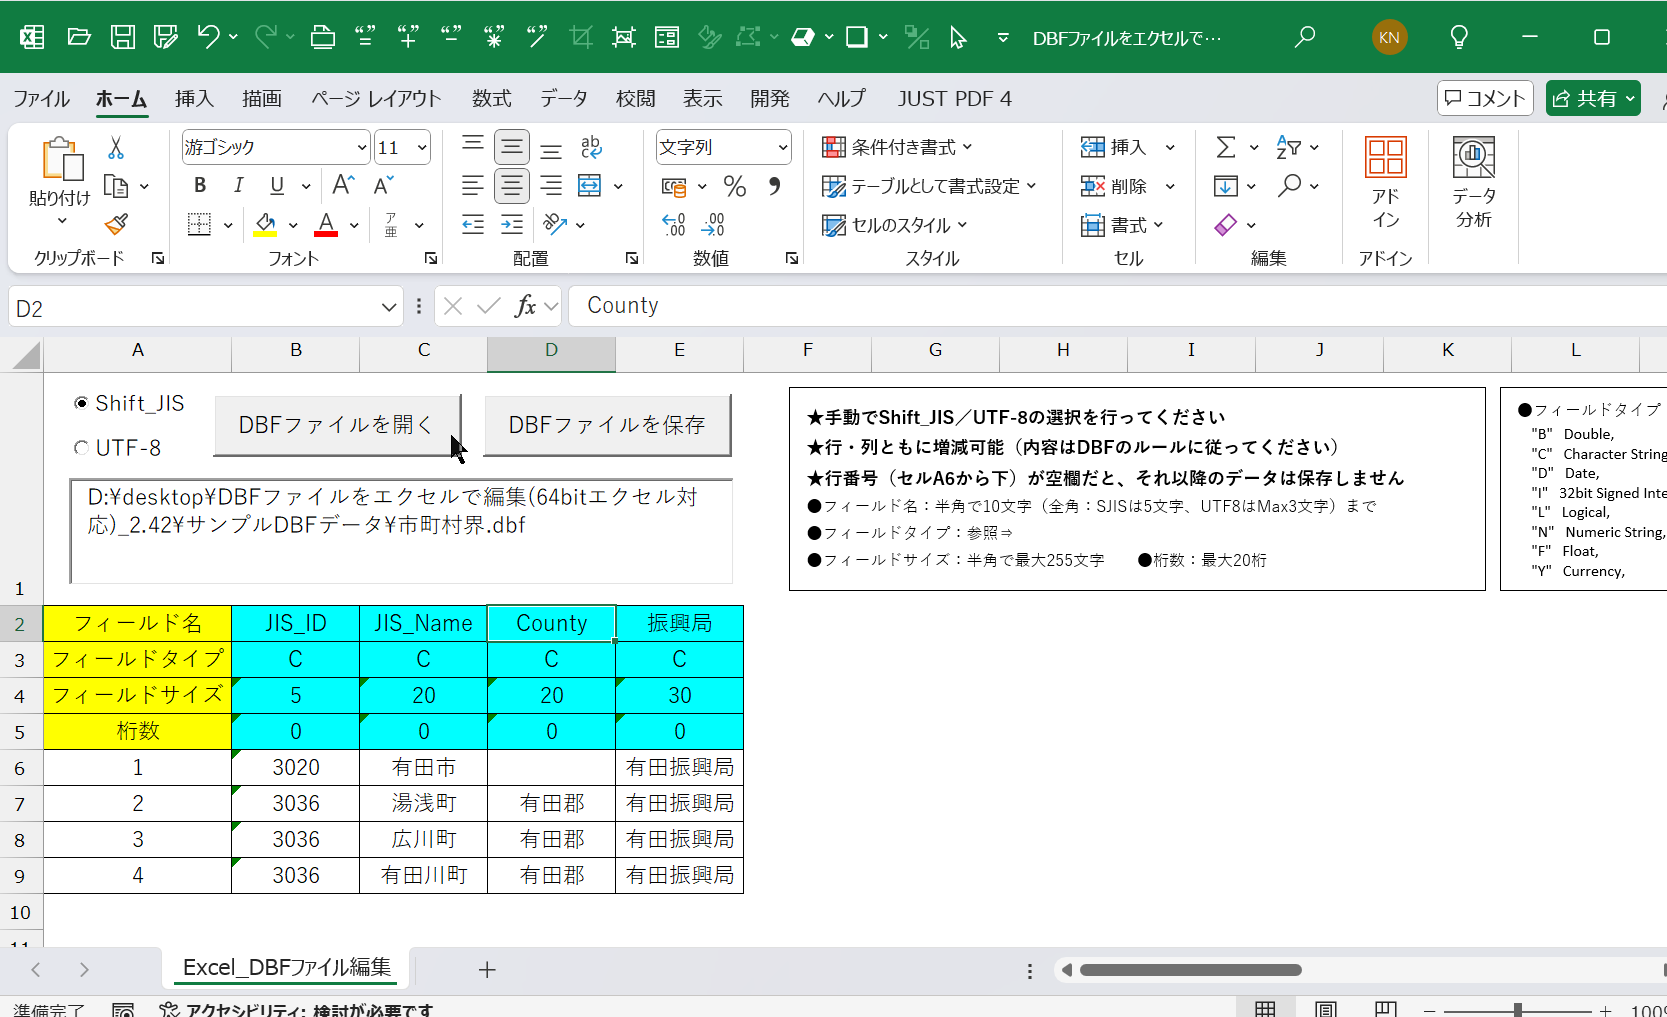This screenshot has height=1017, width=1667.
Task: Toggle align text left
Action: click(473, 186)
